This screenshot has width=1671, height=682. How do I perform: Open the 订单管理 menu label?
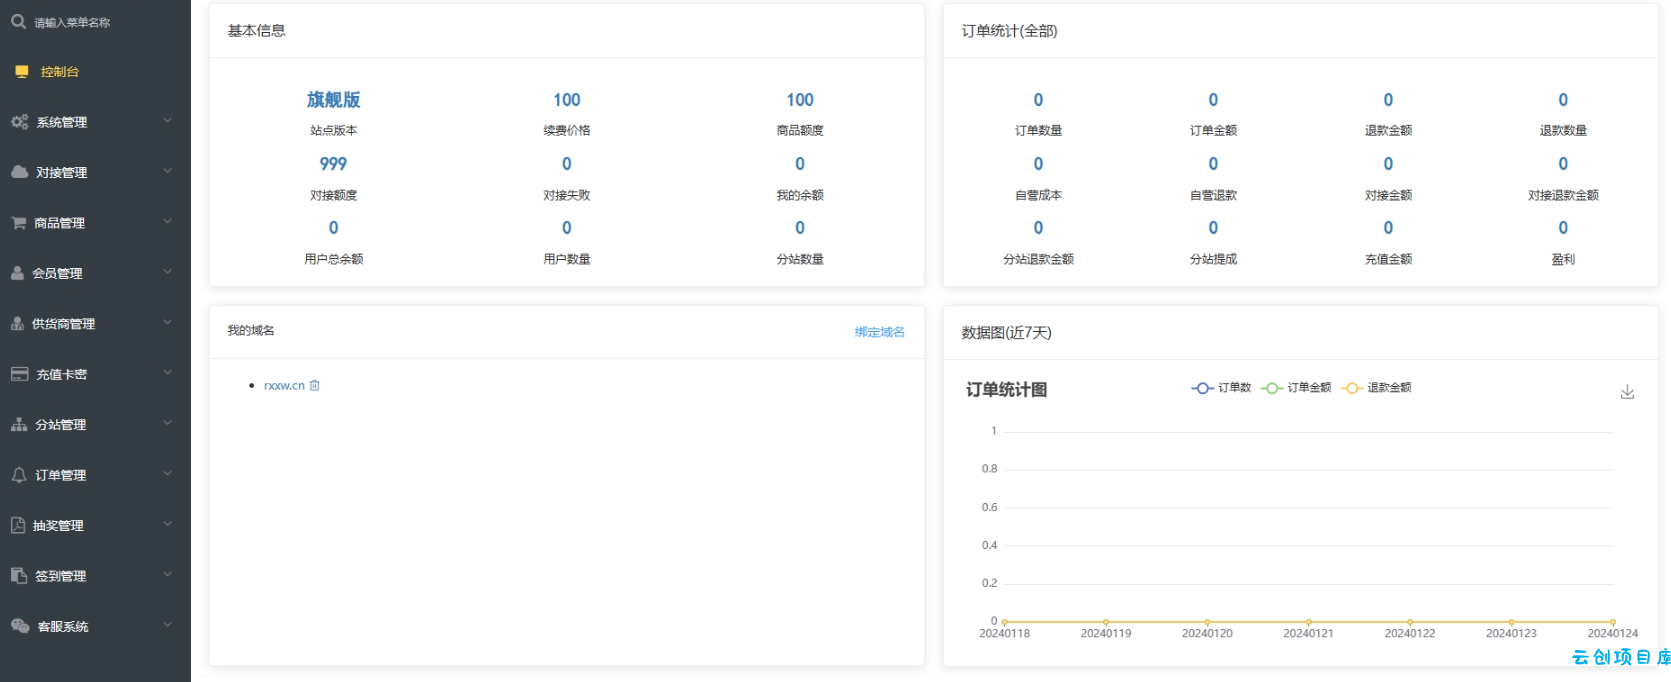click(x=61, y=475)
